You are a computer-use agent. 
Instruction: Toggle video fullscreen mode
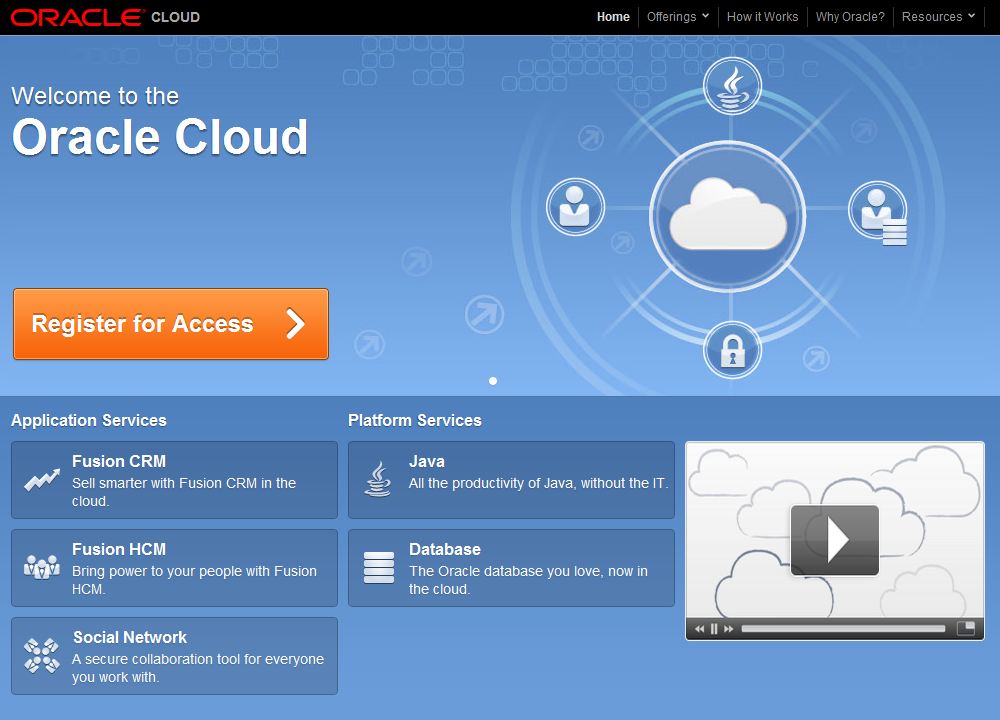click(x=966, y=628)
